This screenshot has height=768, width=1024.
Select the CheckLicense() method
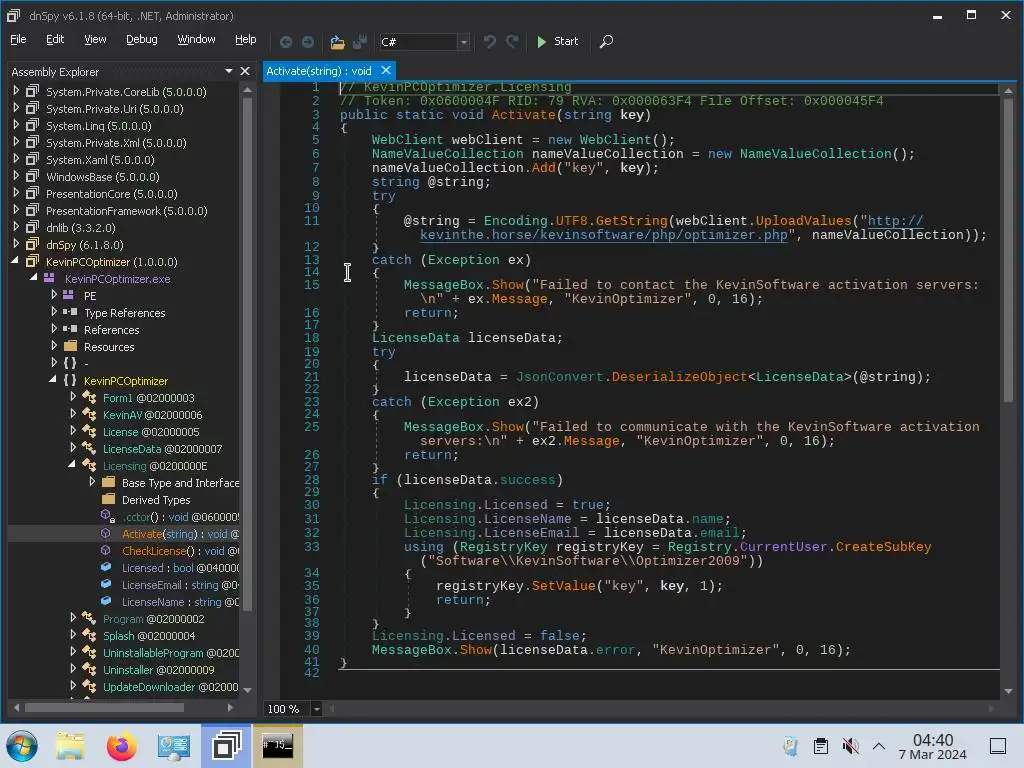pos(180,551)
